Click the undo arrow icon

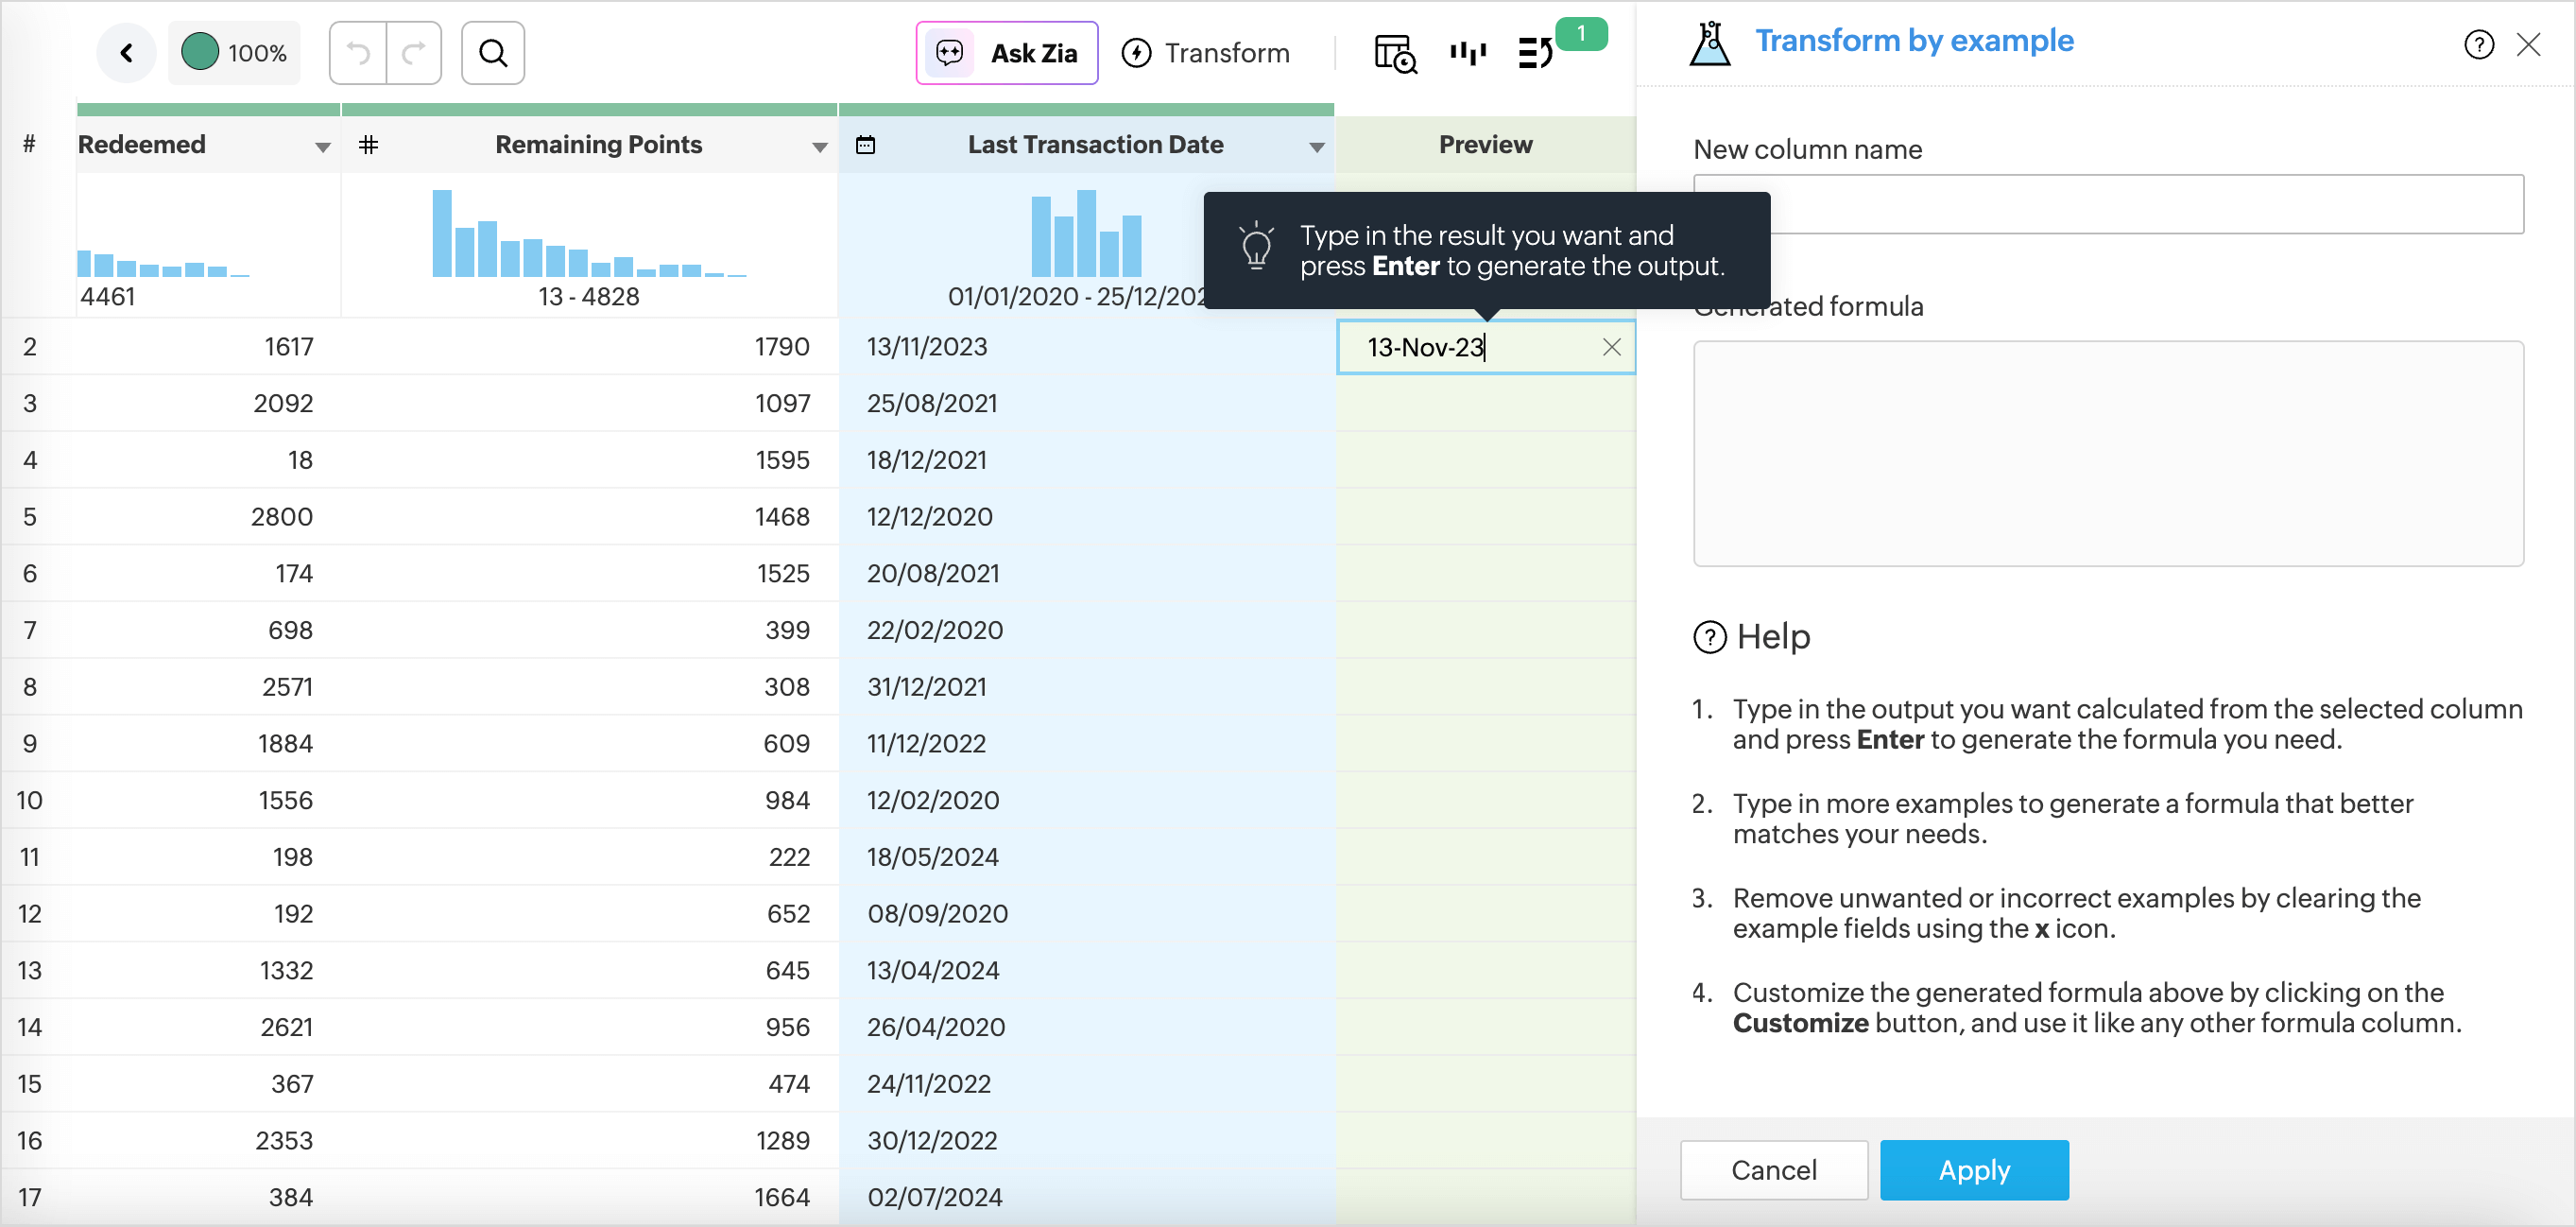[358, 53]
